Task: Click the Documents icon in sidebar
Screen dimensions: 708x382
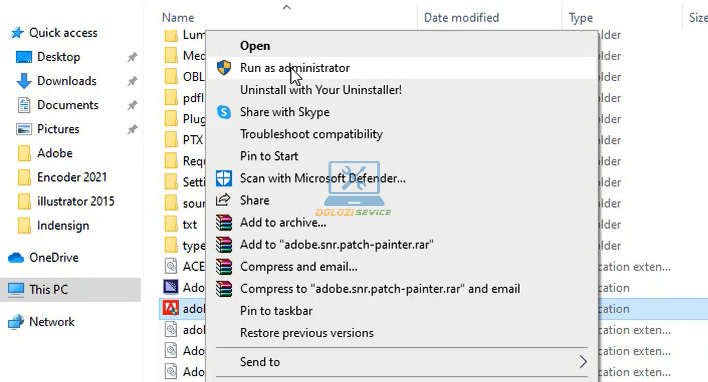Action: click(24, 105)
